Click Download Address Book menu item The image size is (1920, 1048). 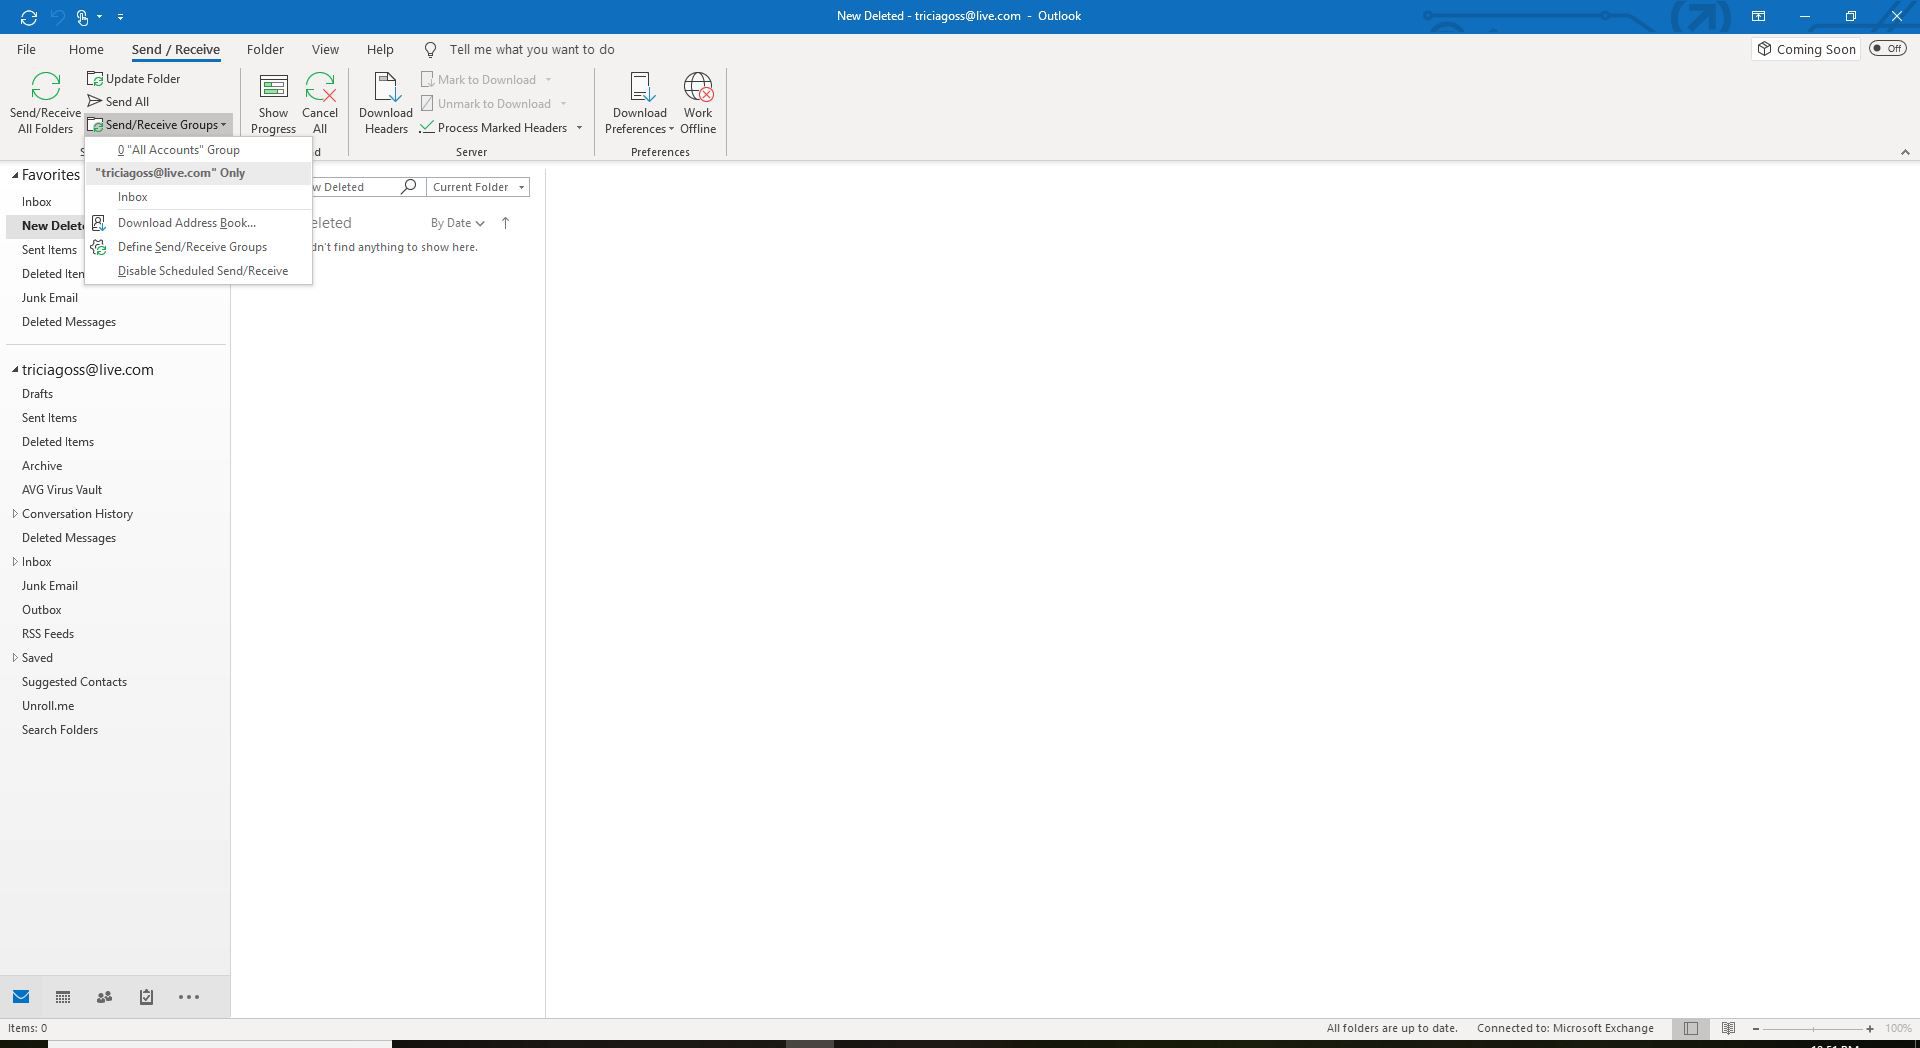click(198, 223)
